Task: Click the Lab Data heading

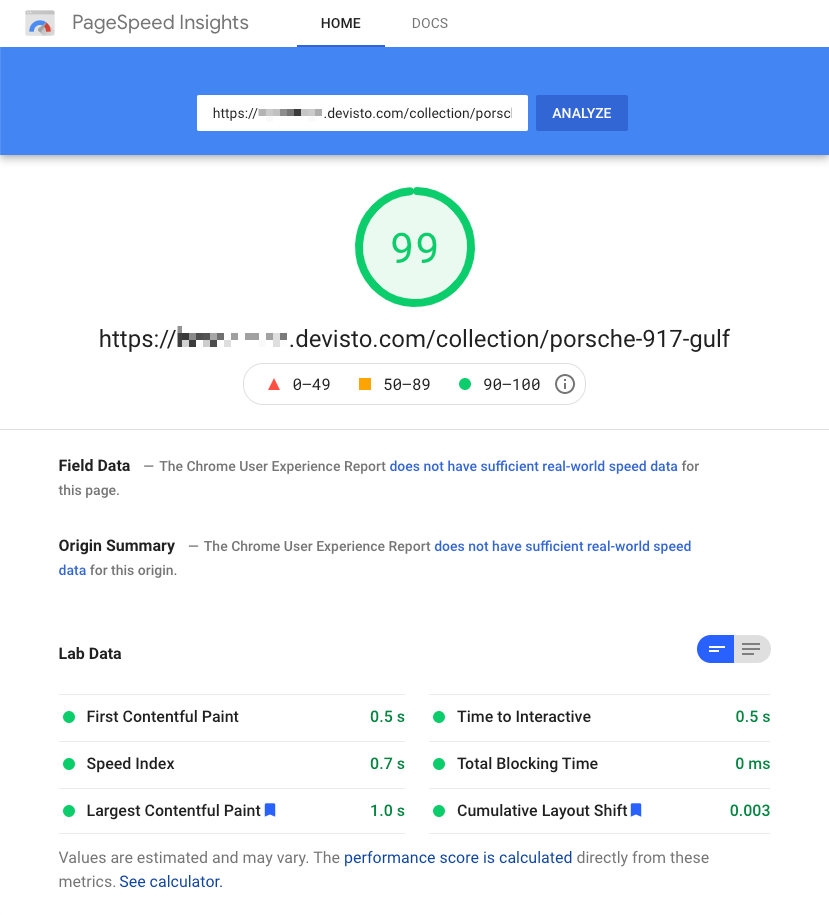Action: click(x=90, y=654)
